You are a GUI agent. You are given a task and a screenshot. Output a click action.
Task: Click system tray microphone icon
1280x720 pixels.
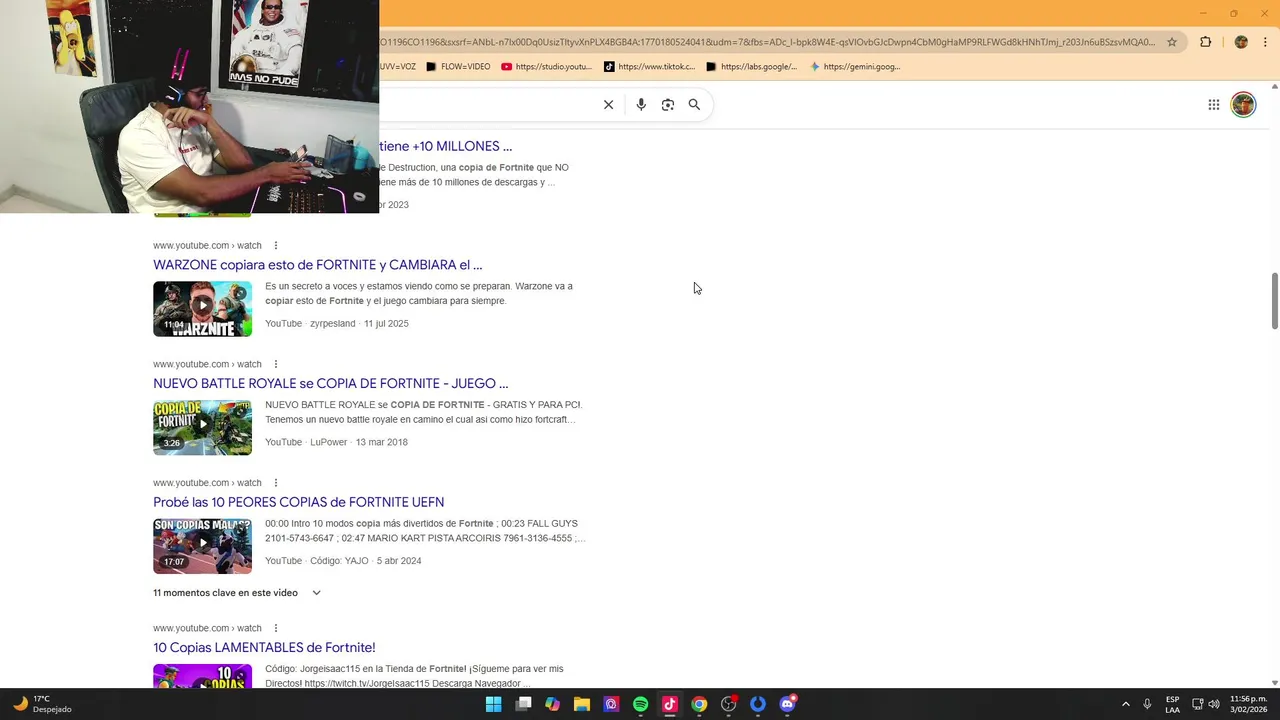pyautogui.click(x=1147, y=704)
